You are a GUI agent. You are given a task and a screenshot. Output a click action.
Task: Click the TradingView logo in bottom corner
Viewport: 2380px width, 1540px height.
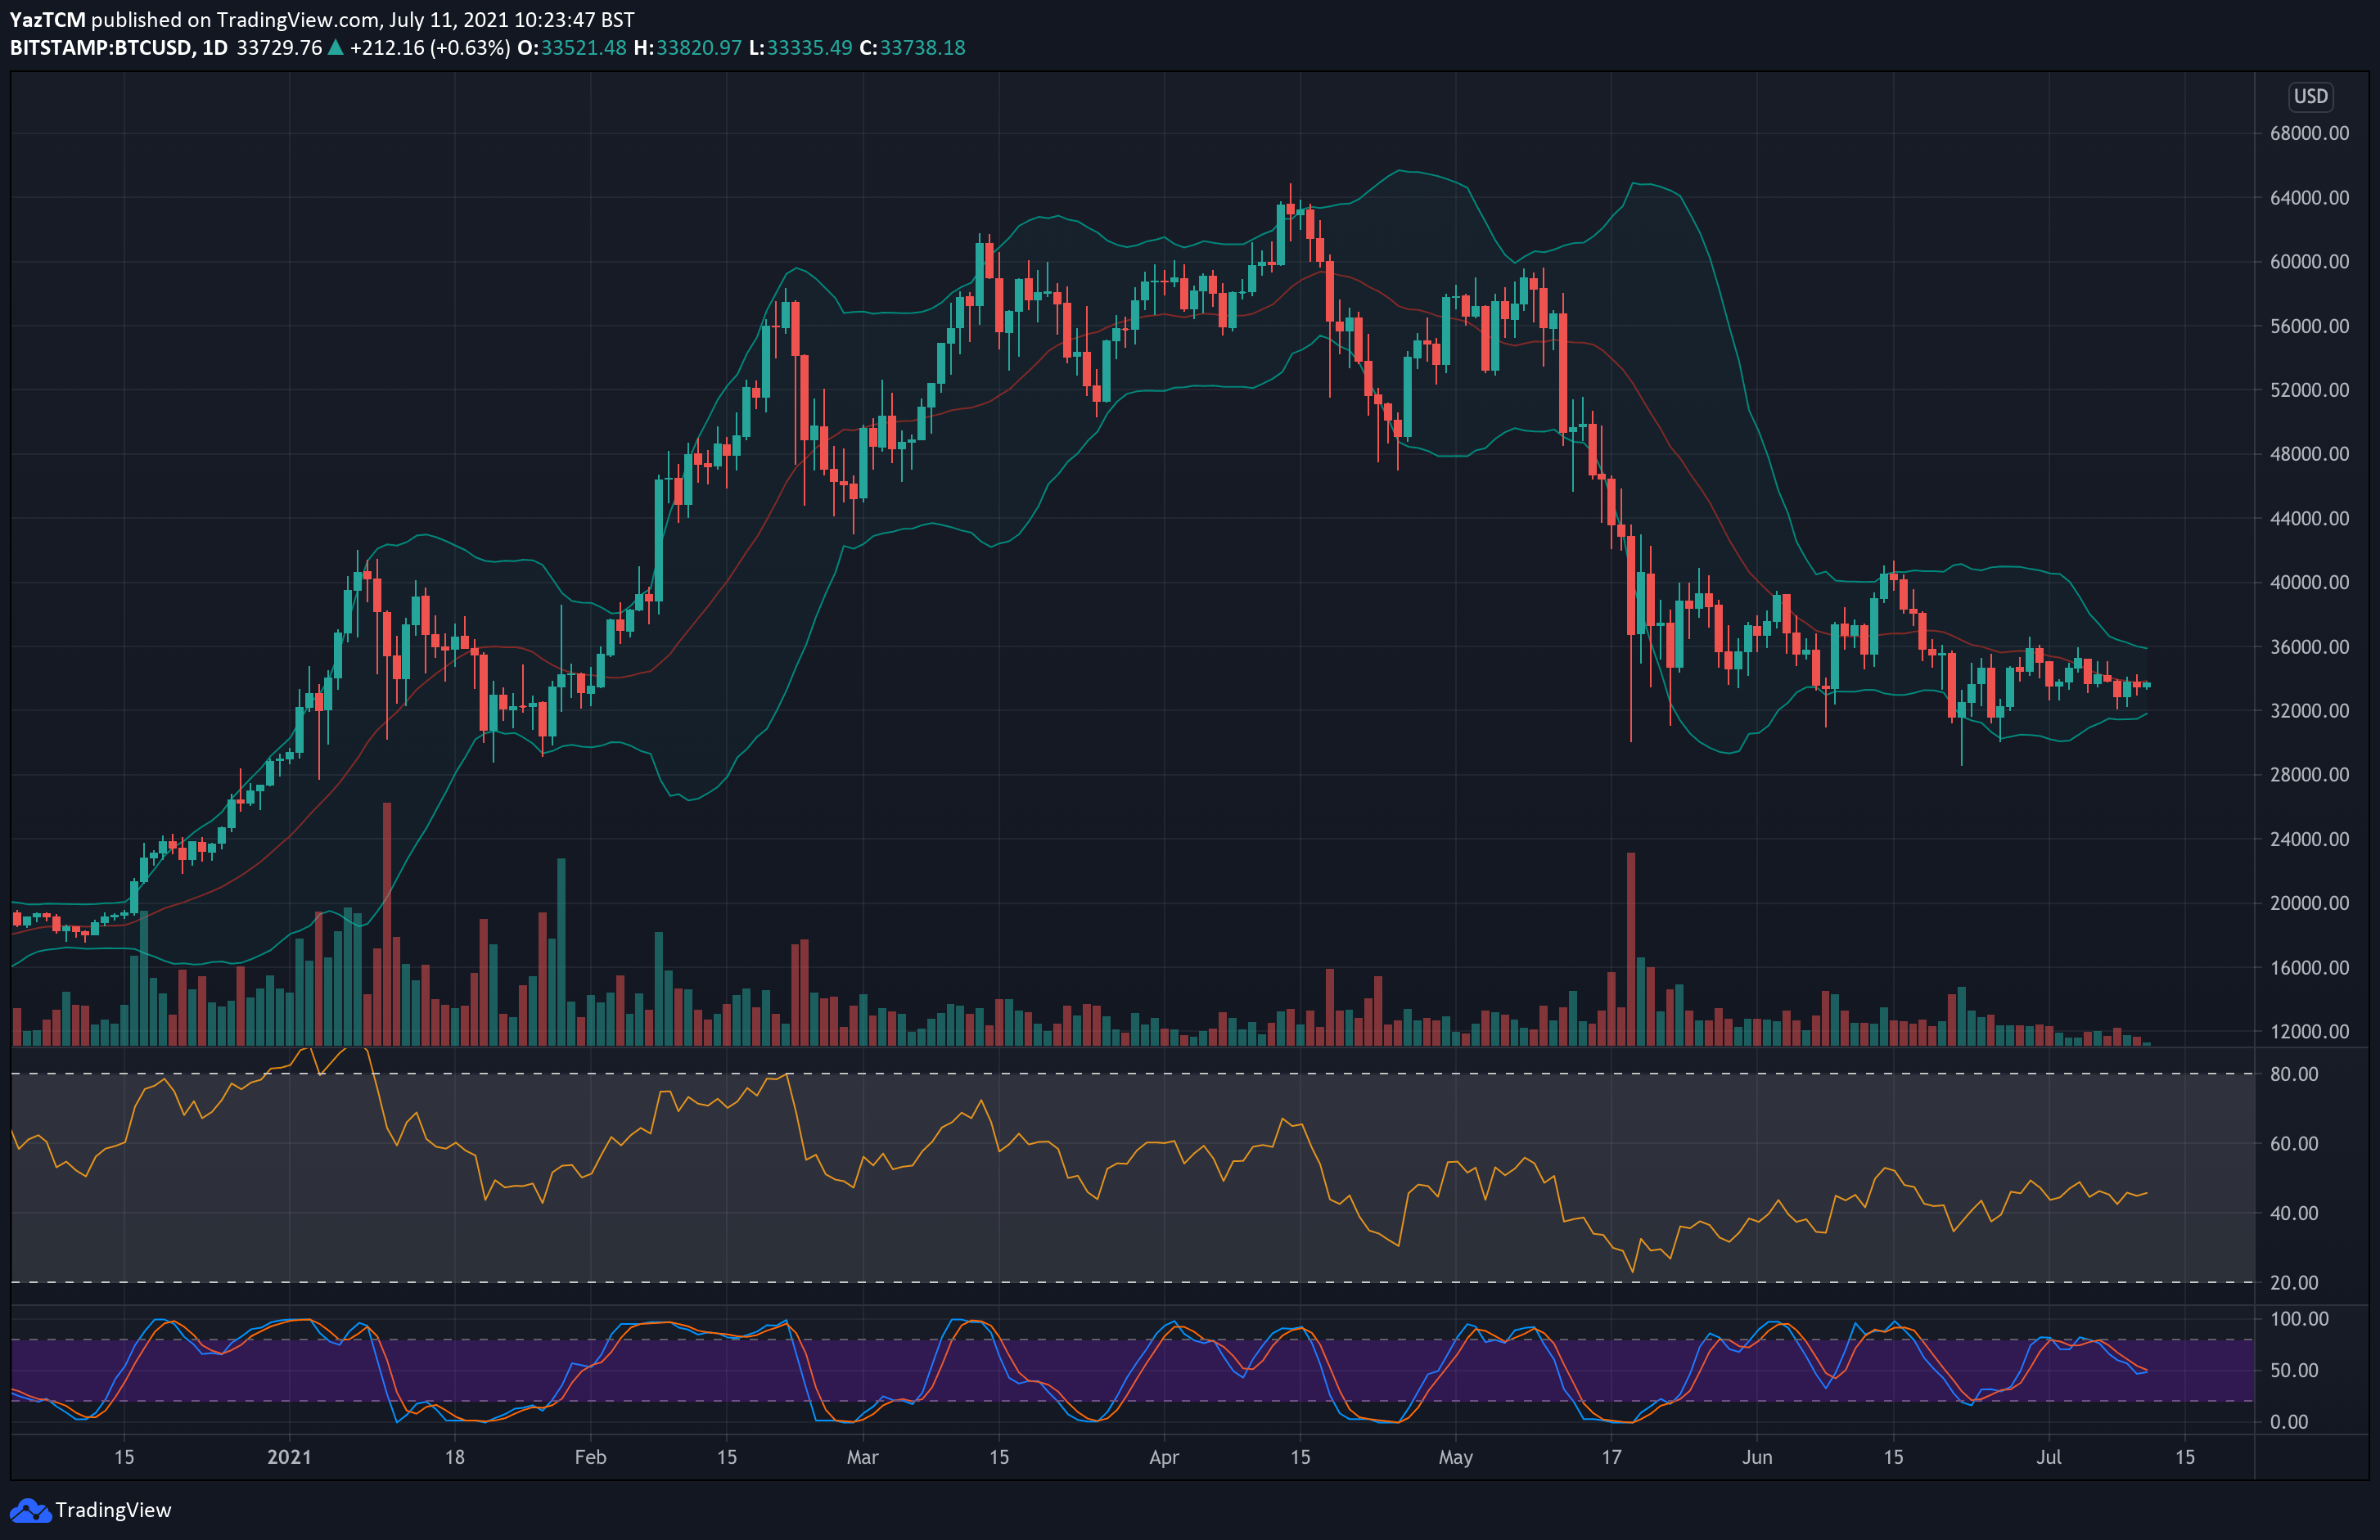[32, 1510]
